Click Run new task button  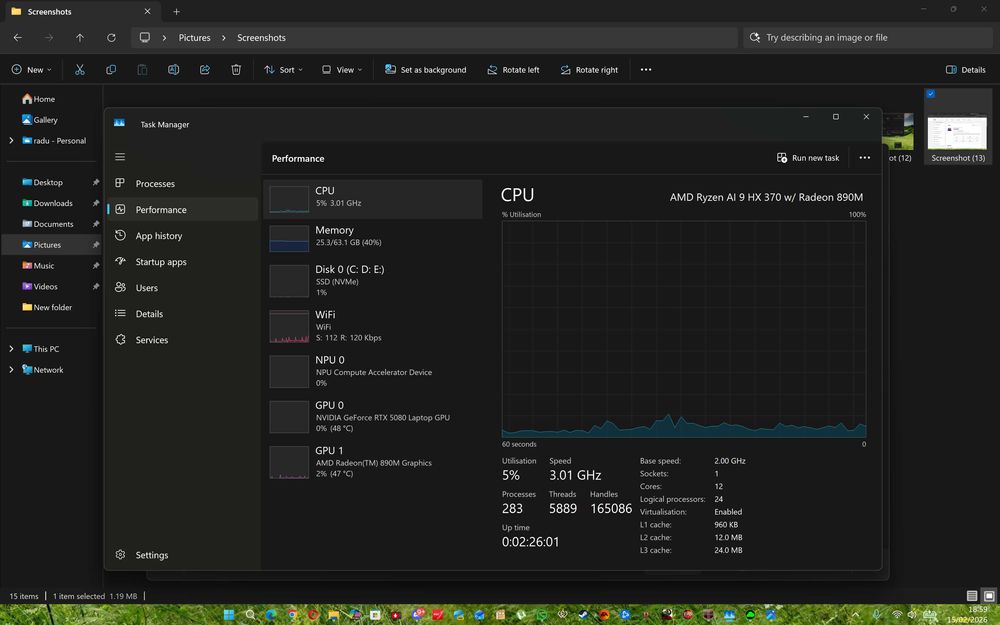click(807, 158)
